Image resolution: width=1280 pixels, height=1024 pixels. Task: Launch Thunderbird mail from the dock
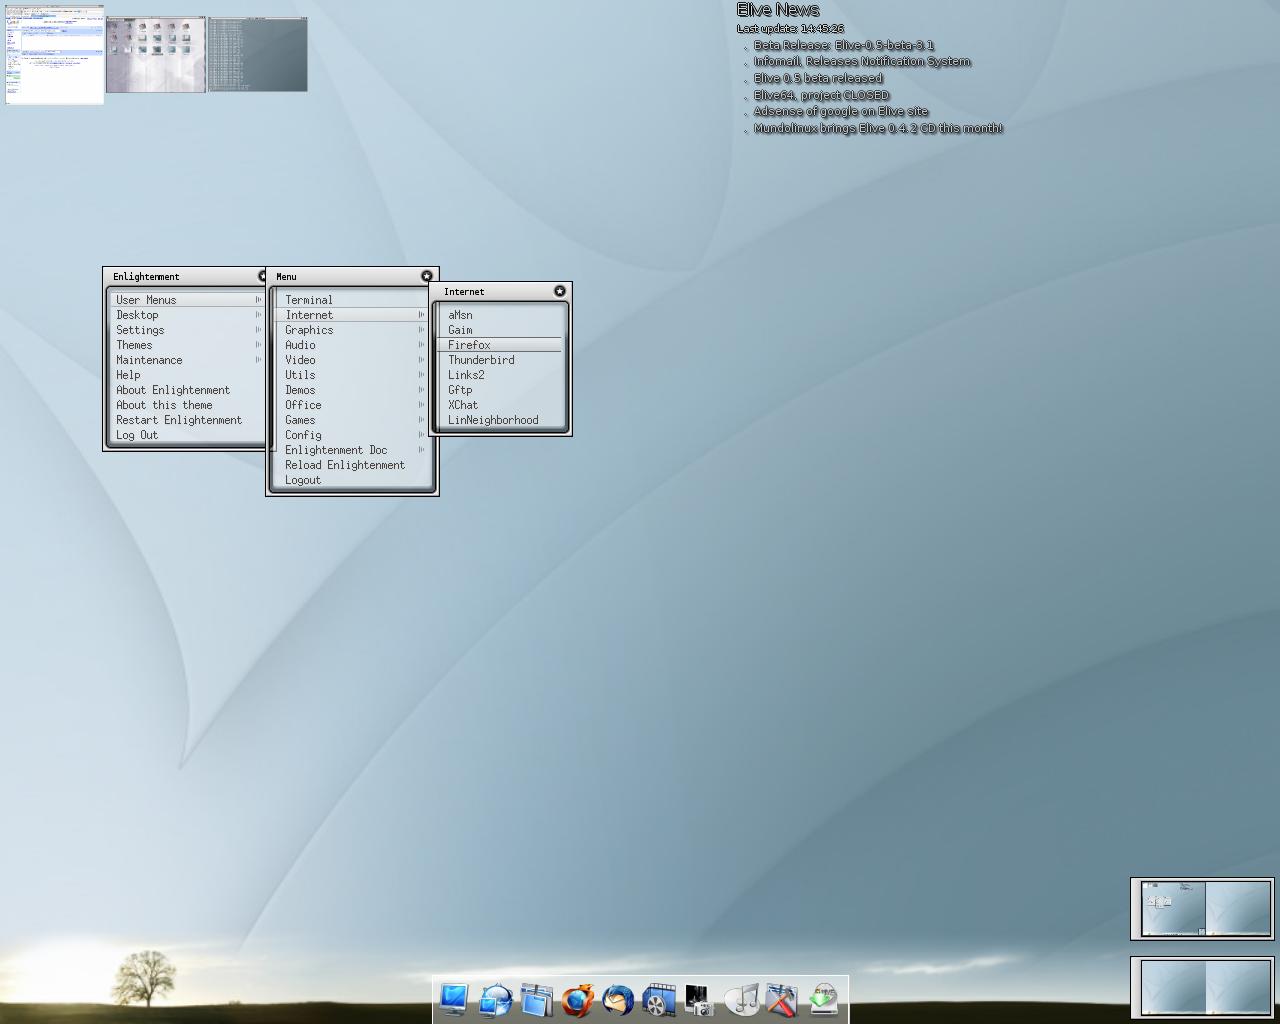pyautogui.click(x=619, y=999)
